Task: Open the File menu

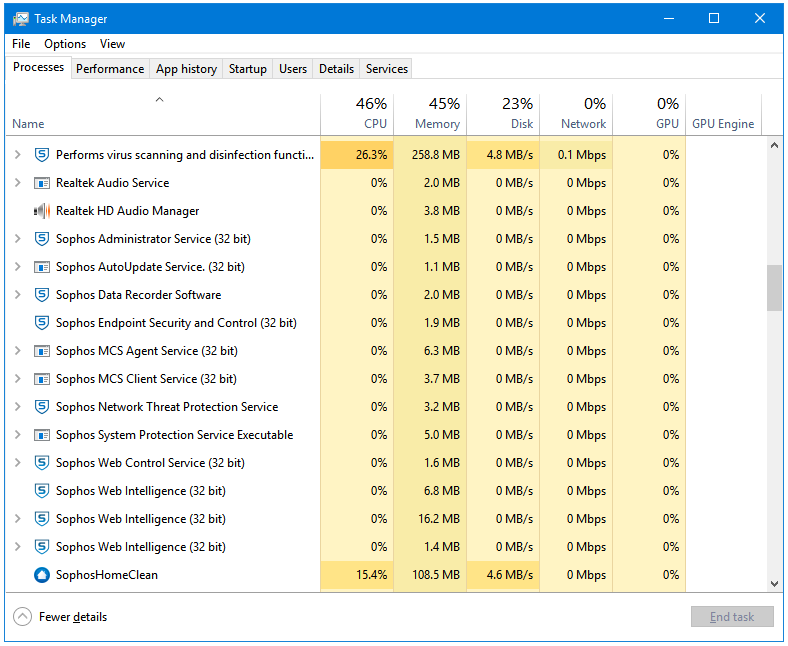Action: (x=21, y=44)
